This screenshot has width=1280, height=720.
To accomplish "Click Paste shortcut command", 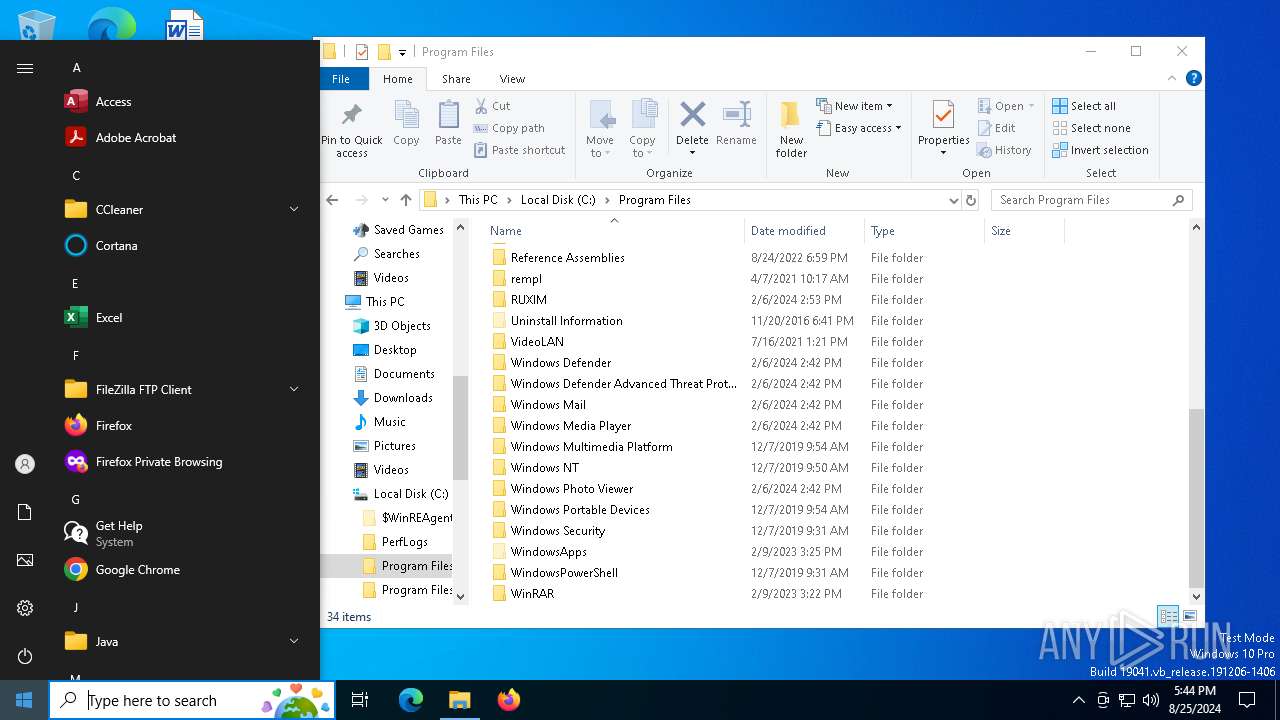I will (520, 150).
